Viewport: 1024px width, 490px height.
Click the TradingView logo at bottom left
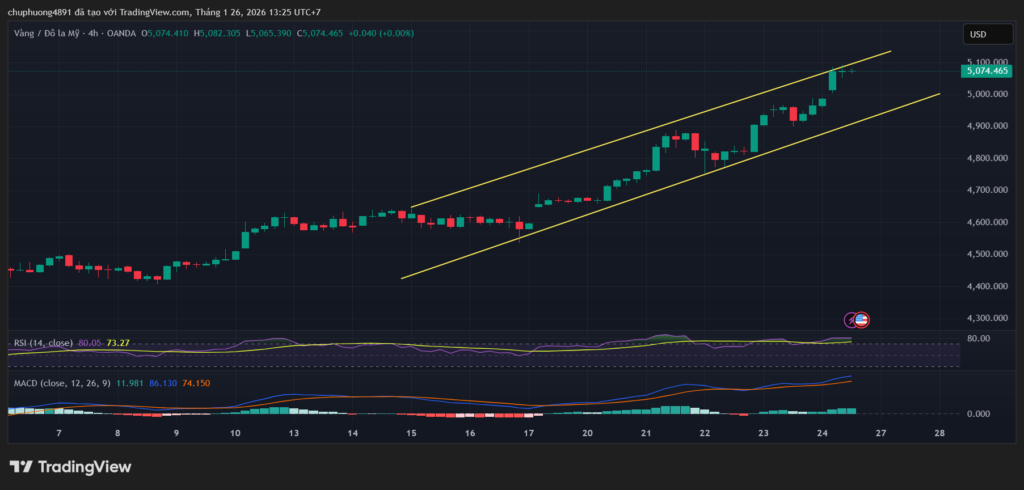point(70,467)
